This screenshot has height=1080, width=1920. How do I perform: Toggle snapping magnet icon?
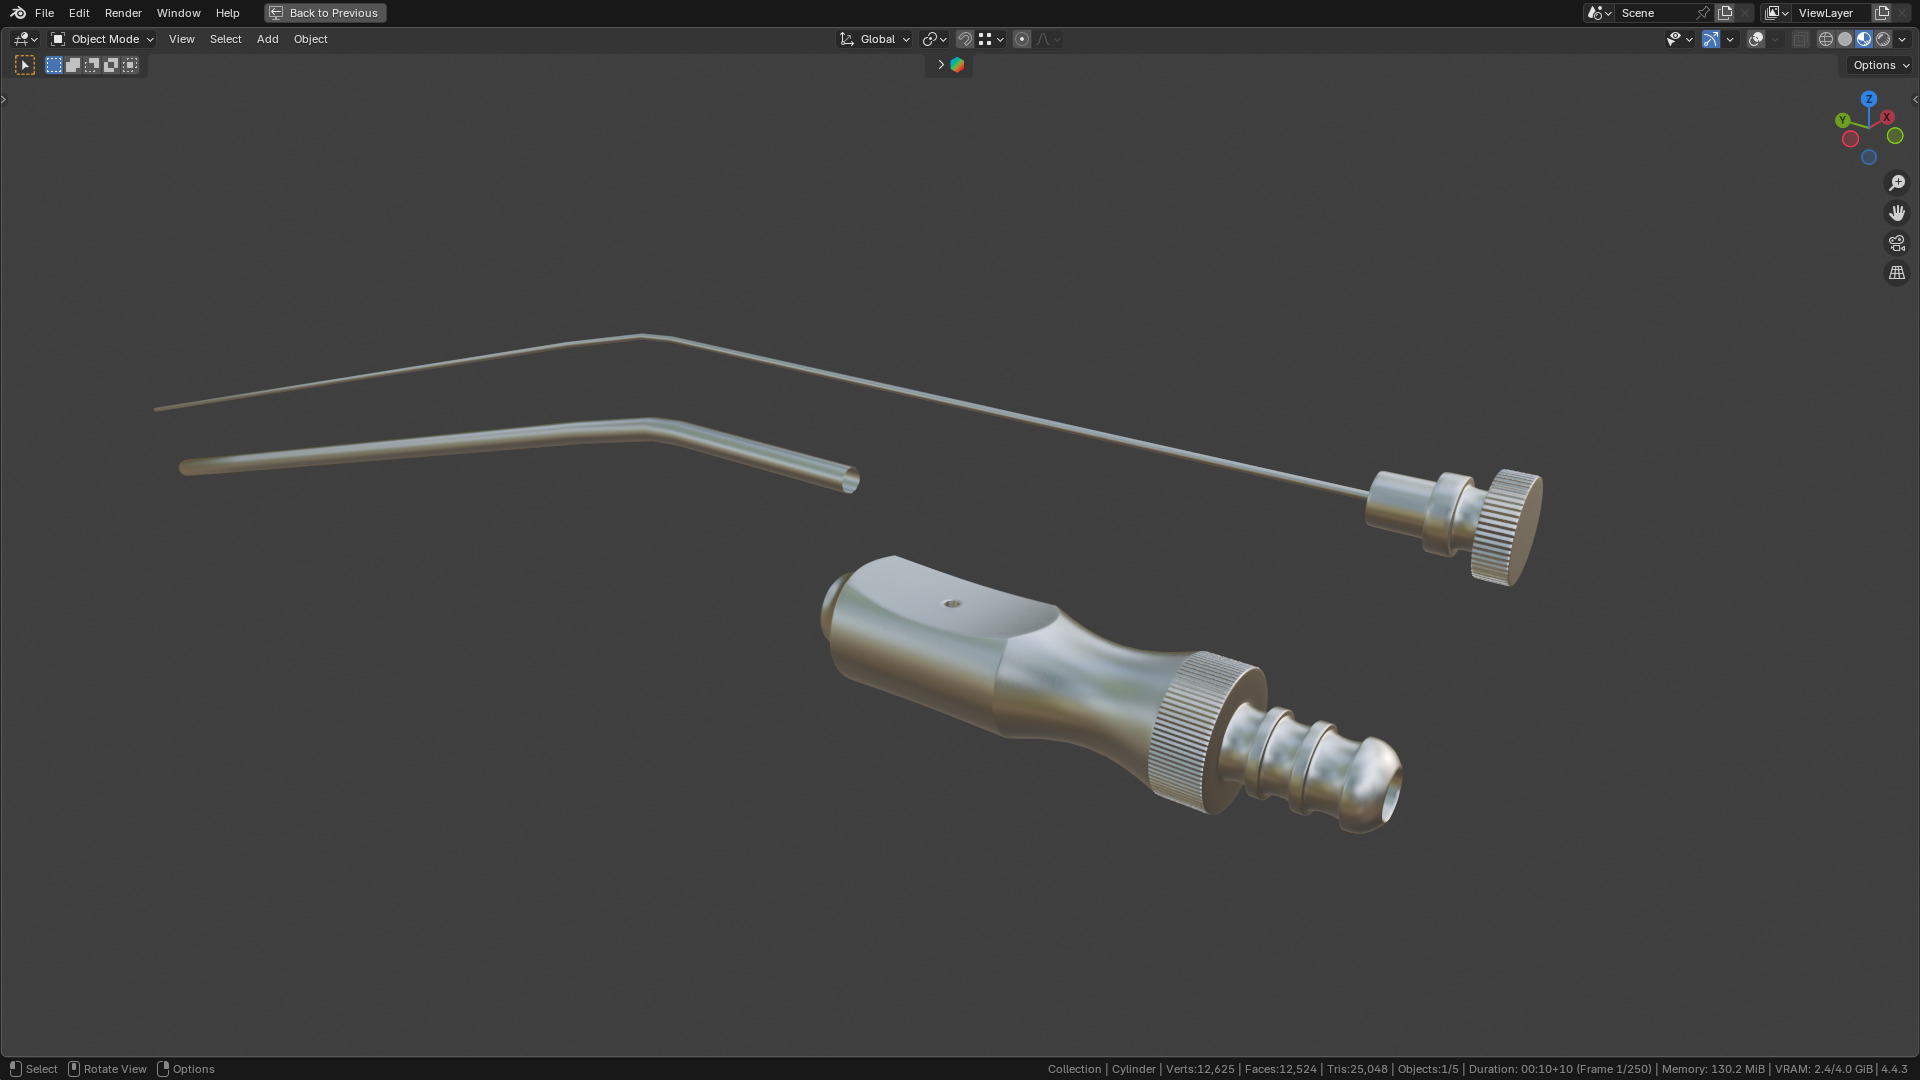(965, 39)
